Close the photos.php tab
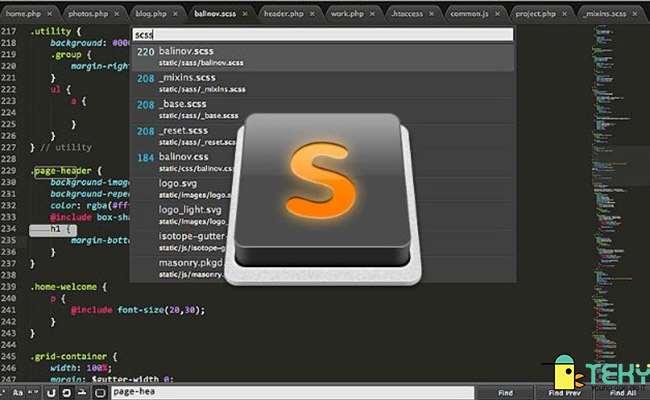 (x=117, y=14)
